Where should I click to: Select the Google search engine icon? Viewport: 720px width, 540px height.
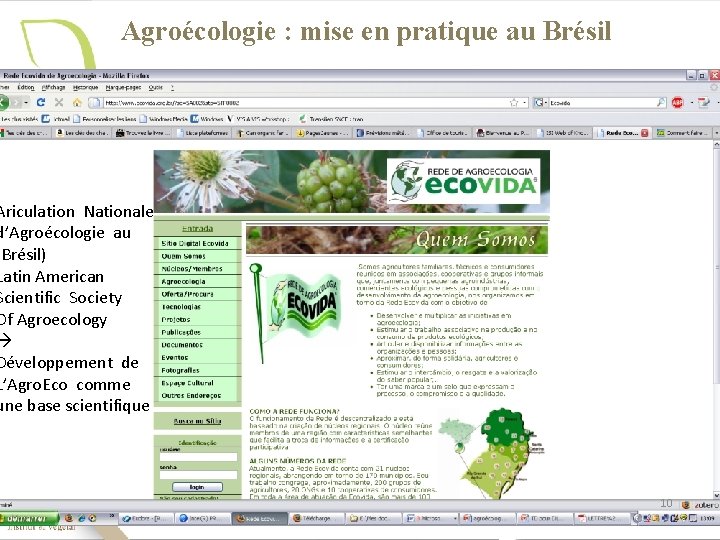[539, 103]
